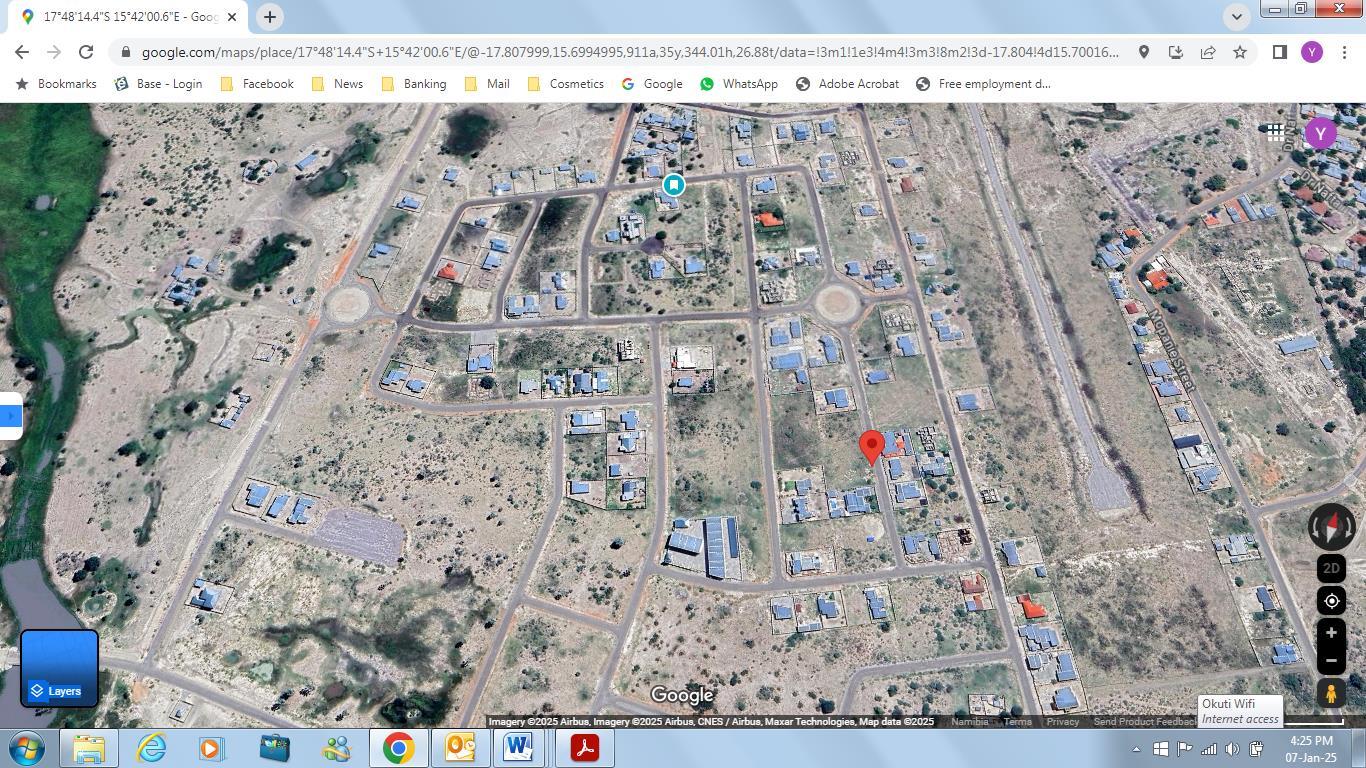The width and height of the screenshot is (1366, 768).
Task: Open the WhatsApp bookmark
Action: pyautogui.click(x=739, y=84)
